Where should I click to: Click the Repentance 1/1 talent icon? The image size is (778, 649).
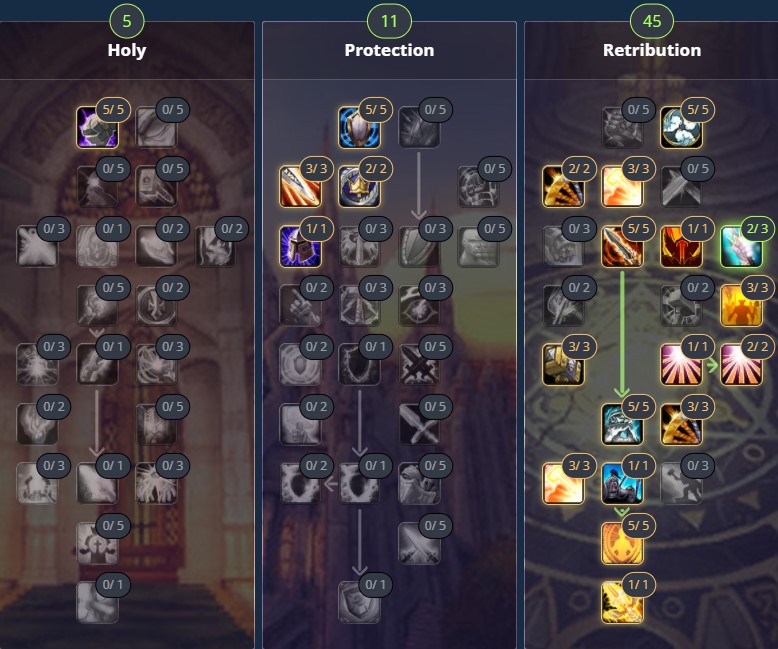tap(622, 483)
